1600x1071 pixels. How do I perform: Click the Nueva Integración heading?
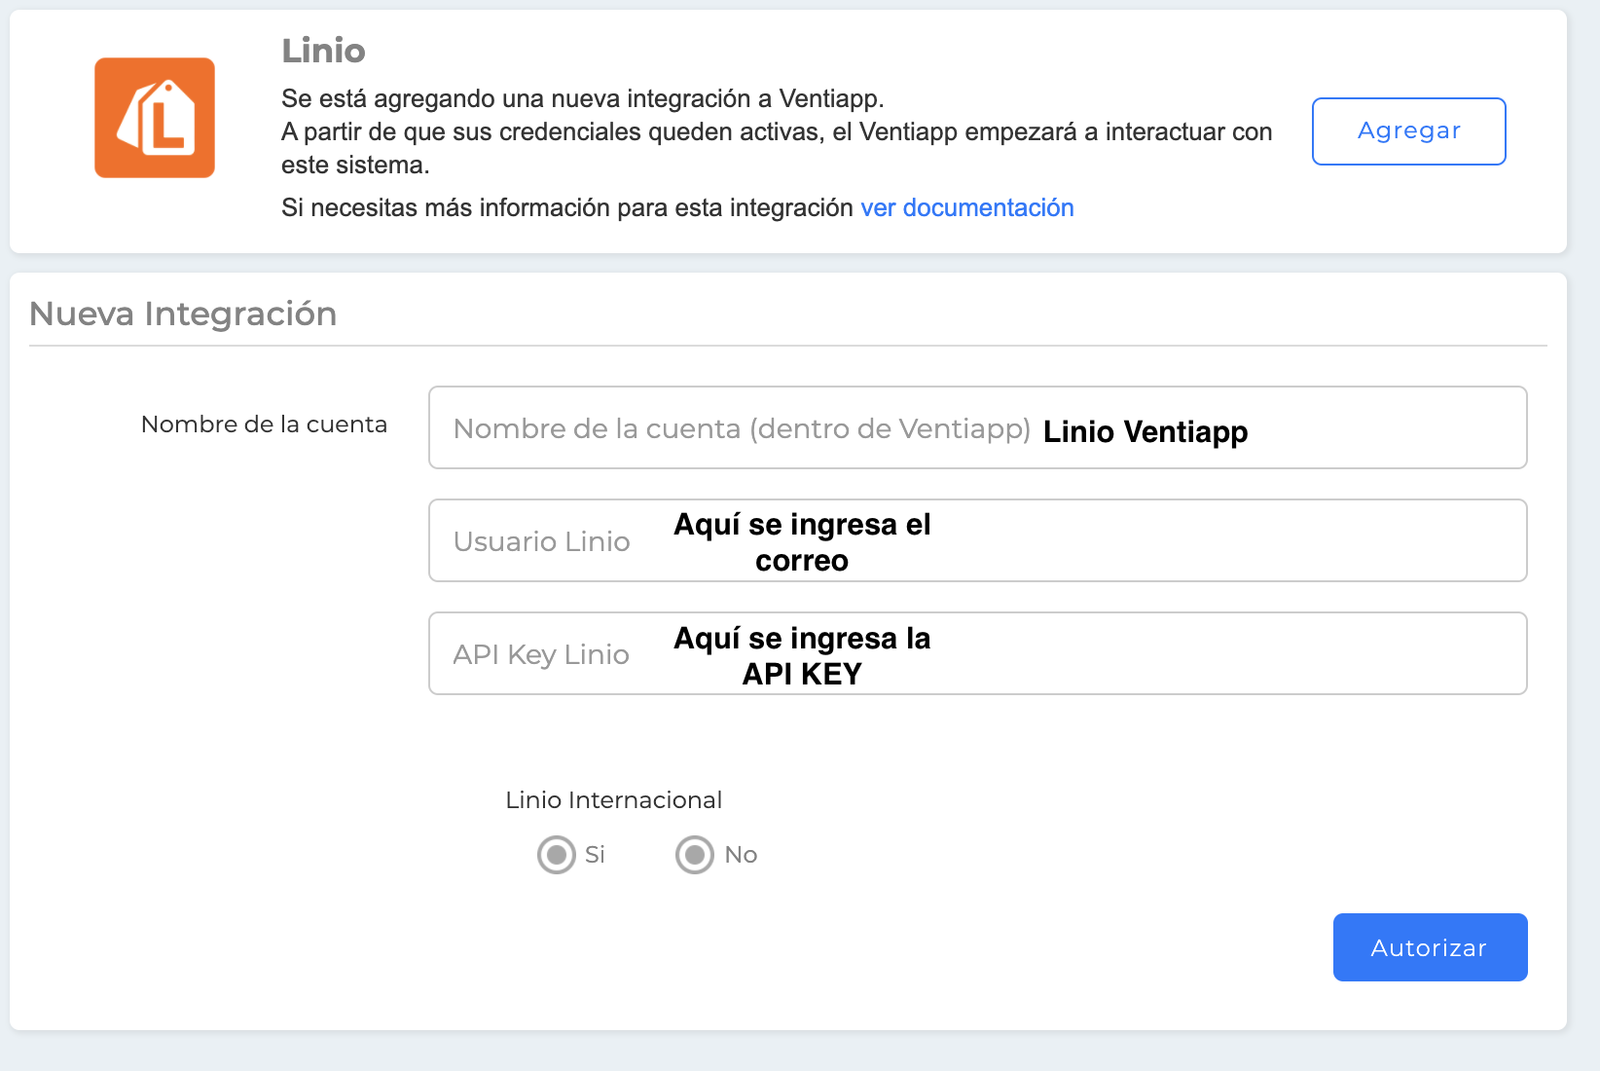pyautogui.click(x=183, y=314)
